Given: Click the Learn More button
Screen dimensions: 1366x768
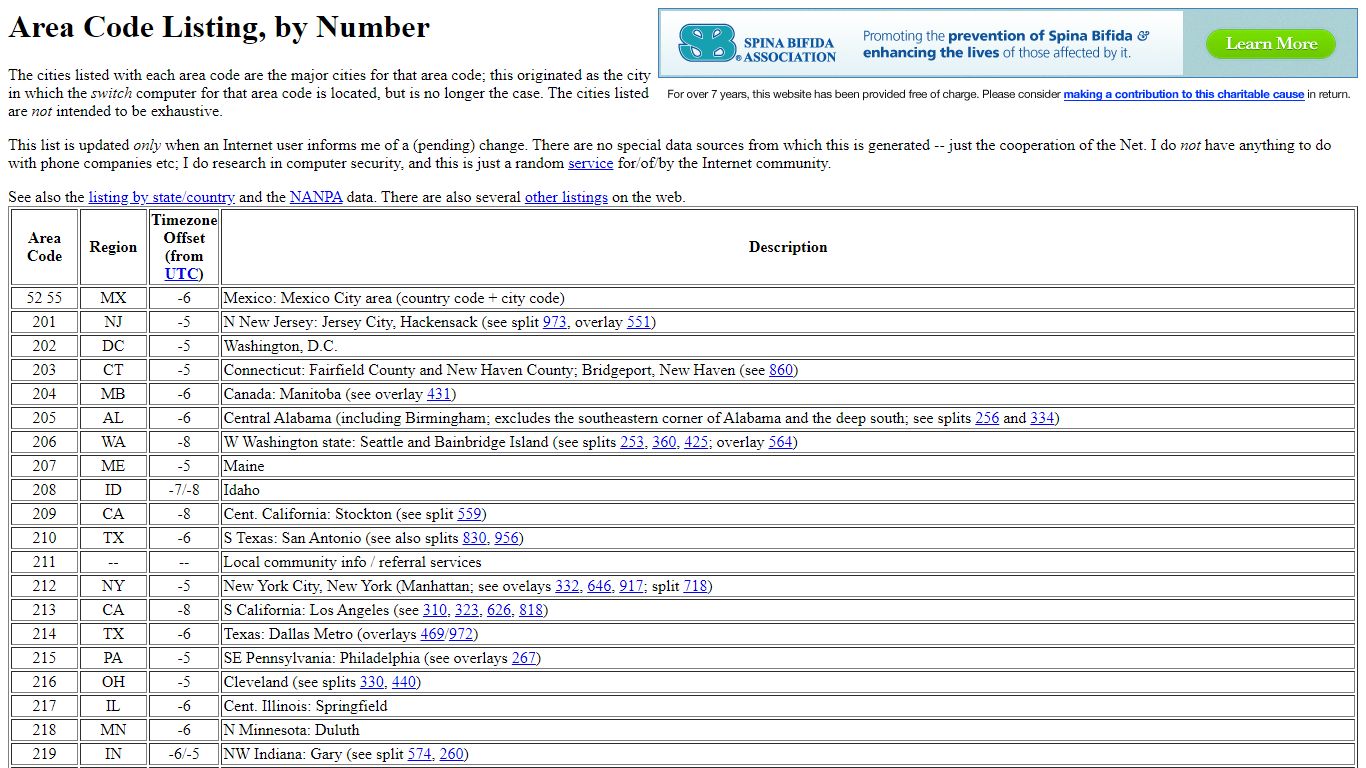Looking at the screenshot, I should 1270,43.
